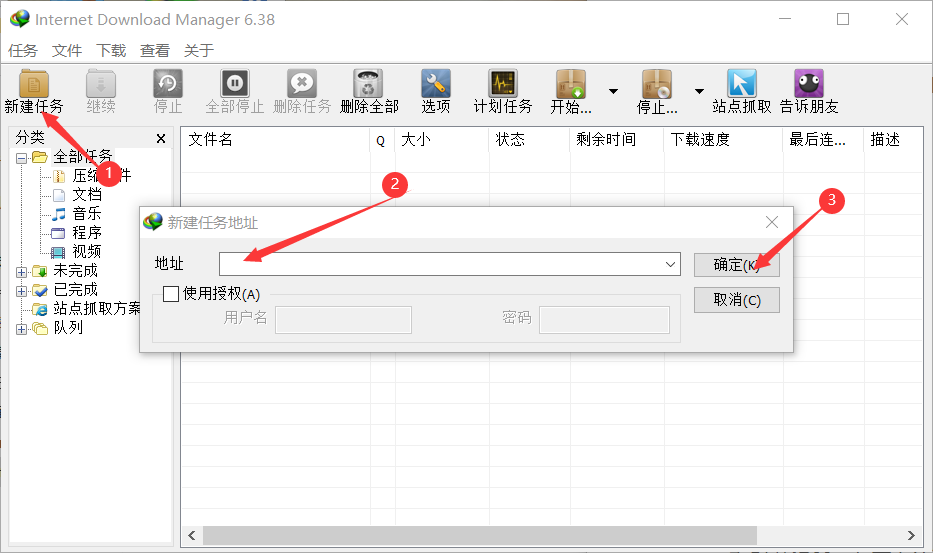The width and height of the screenshot is (933, 553).
Task: Click the 停止 stop icon
Action: pyautogui.click(x=168, y=83)
